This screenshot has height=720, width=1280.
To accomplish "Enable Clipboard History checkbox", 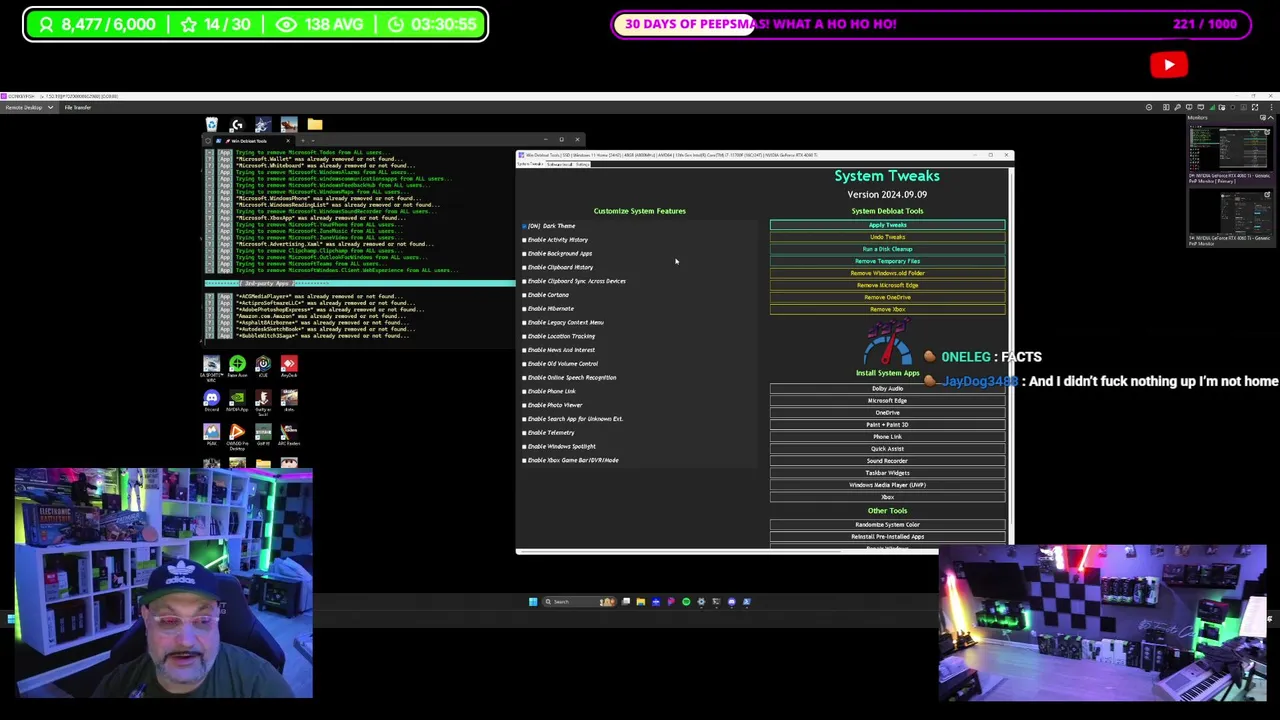I will click(x=524, y=267).
